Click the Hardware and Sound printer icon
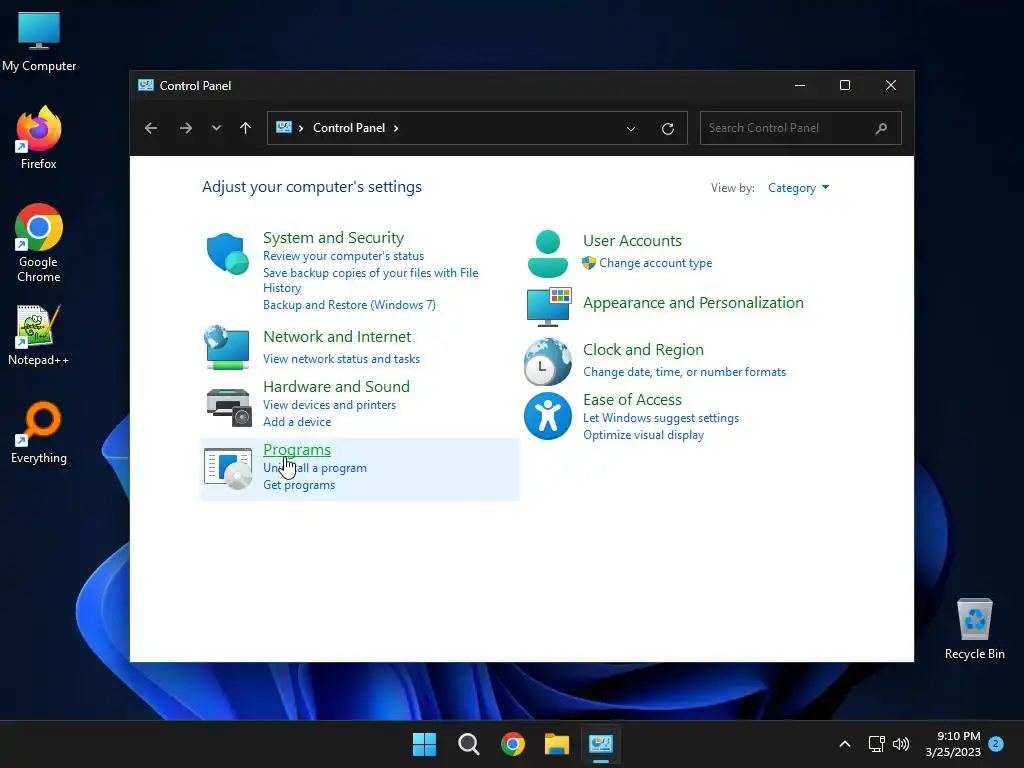 coord(229,406)
